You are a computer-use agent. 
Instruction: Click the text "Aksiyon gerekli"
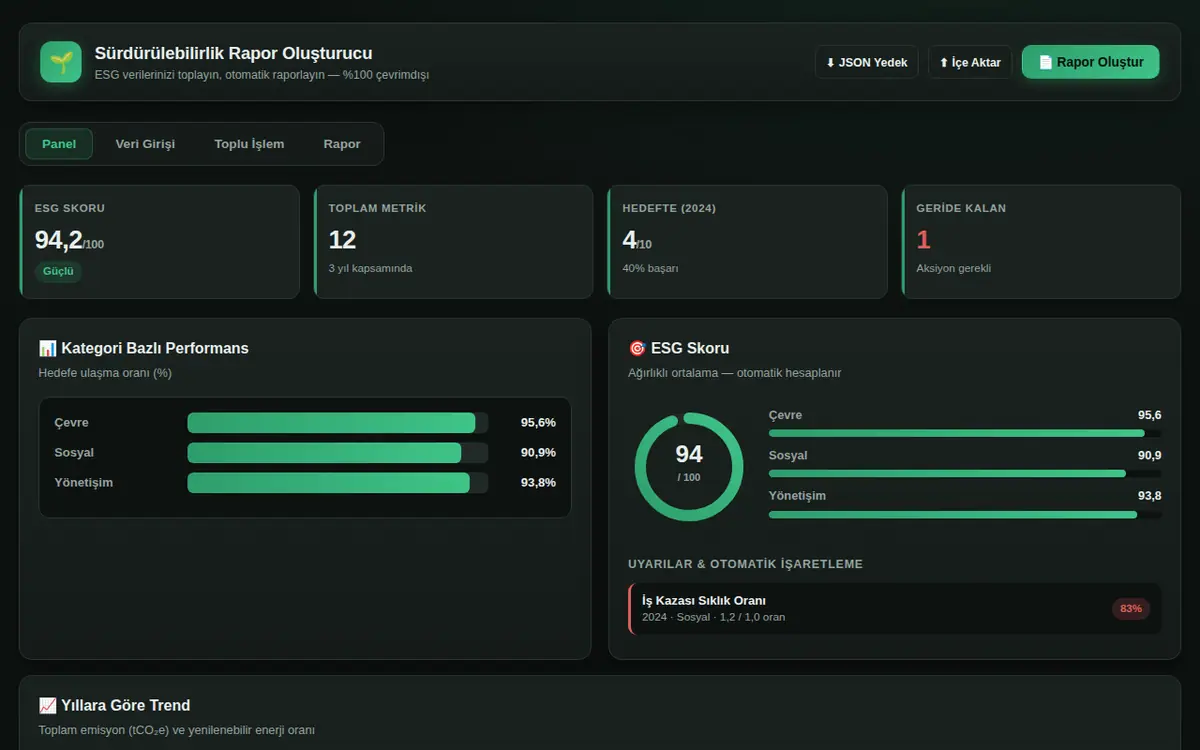[954, 268]
